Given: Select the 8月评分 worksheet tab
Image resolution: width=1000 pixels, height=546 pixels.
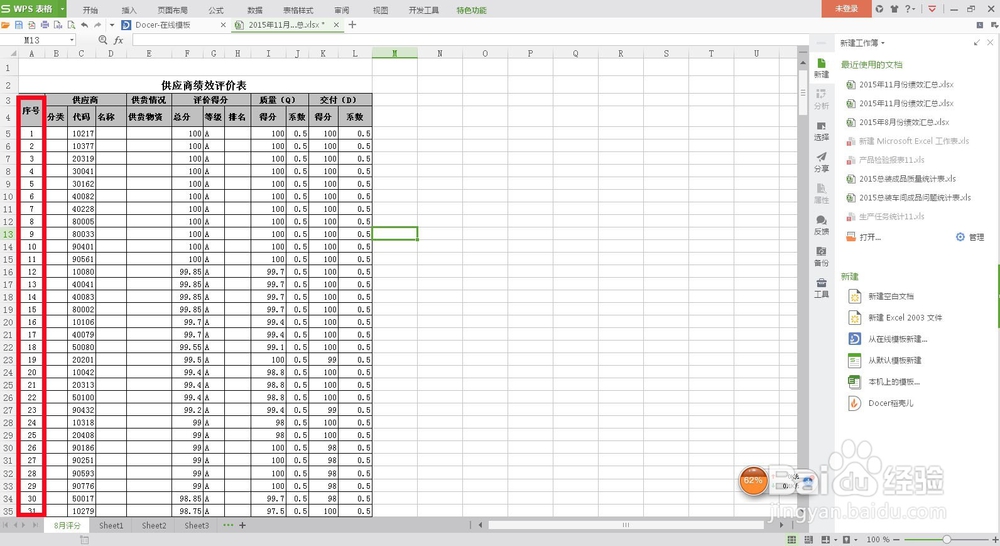Looking at the screenshot, I should tap(67, 526).
